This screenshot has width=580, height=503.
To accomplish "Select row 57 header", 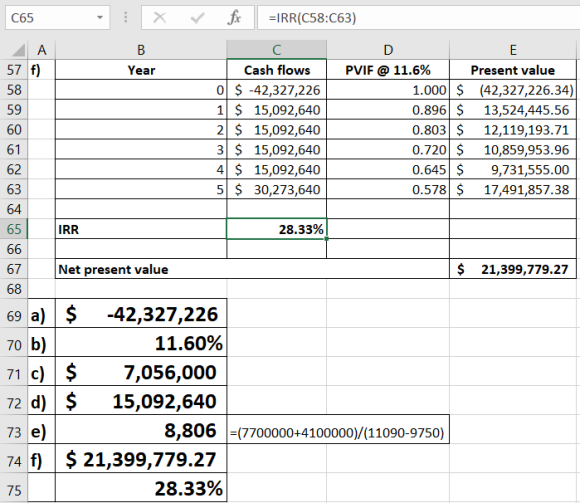I will click(x=14, y=70).
